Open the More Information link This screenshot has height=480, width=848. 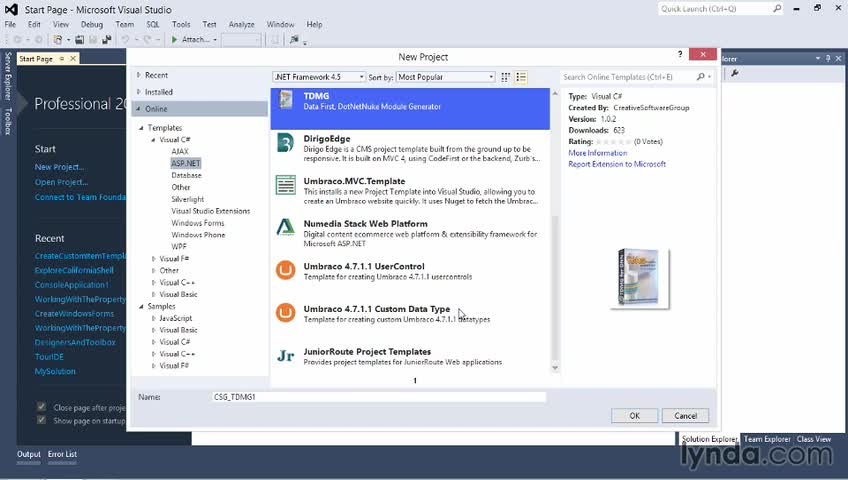(x=598, y=153)
